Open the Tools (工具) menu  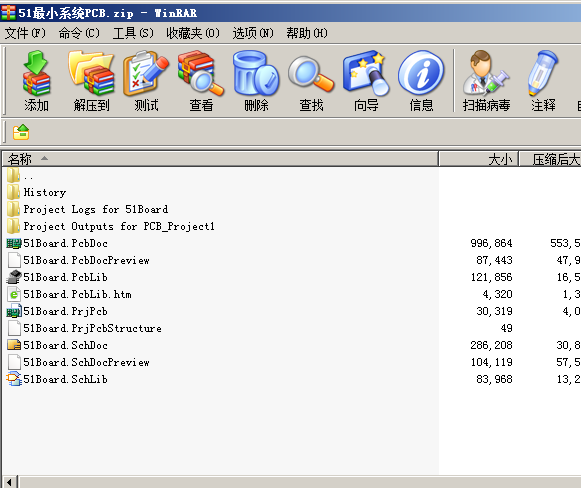(133, 33)
